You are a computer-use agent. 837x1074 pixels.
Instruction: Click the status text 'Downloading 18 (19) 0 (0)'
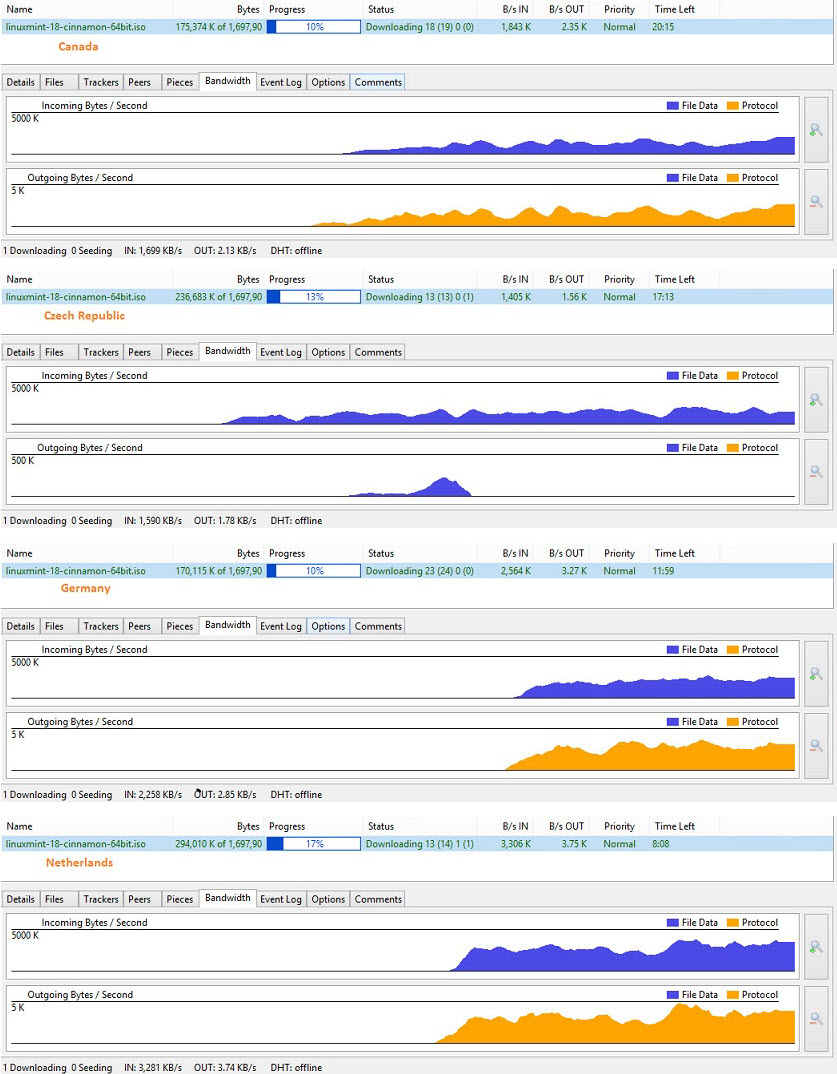[x=419, y=27]
